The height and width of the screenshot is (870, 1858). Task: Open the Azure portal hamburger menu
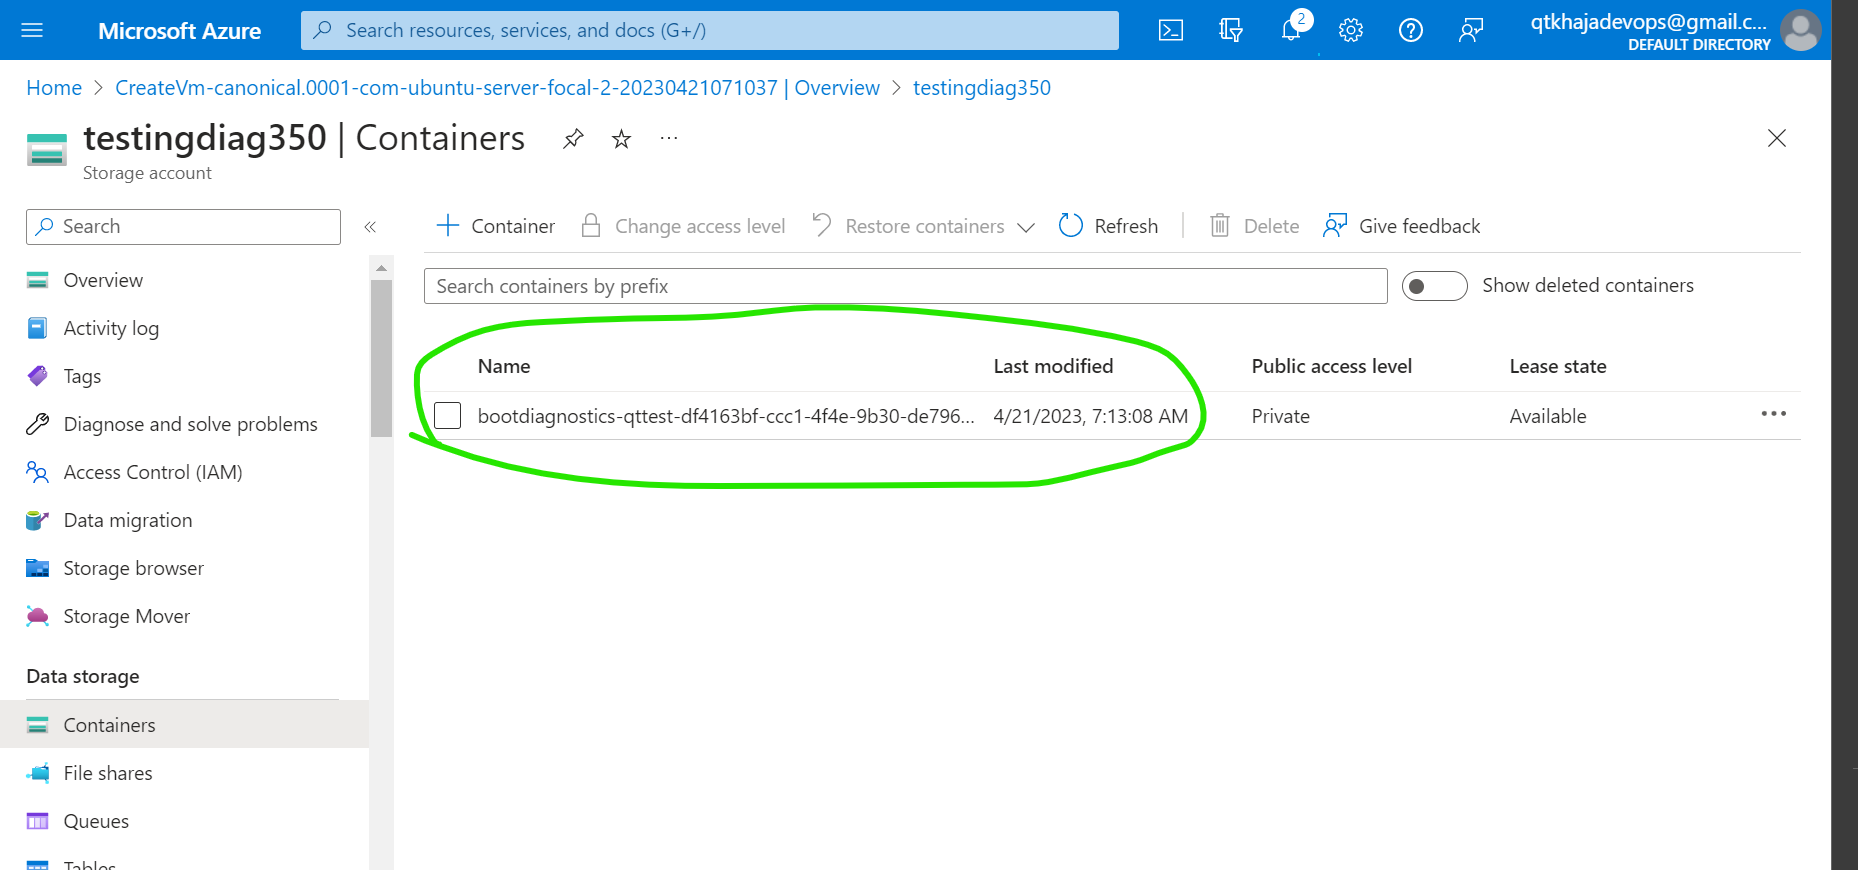point(32,30)
